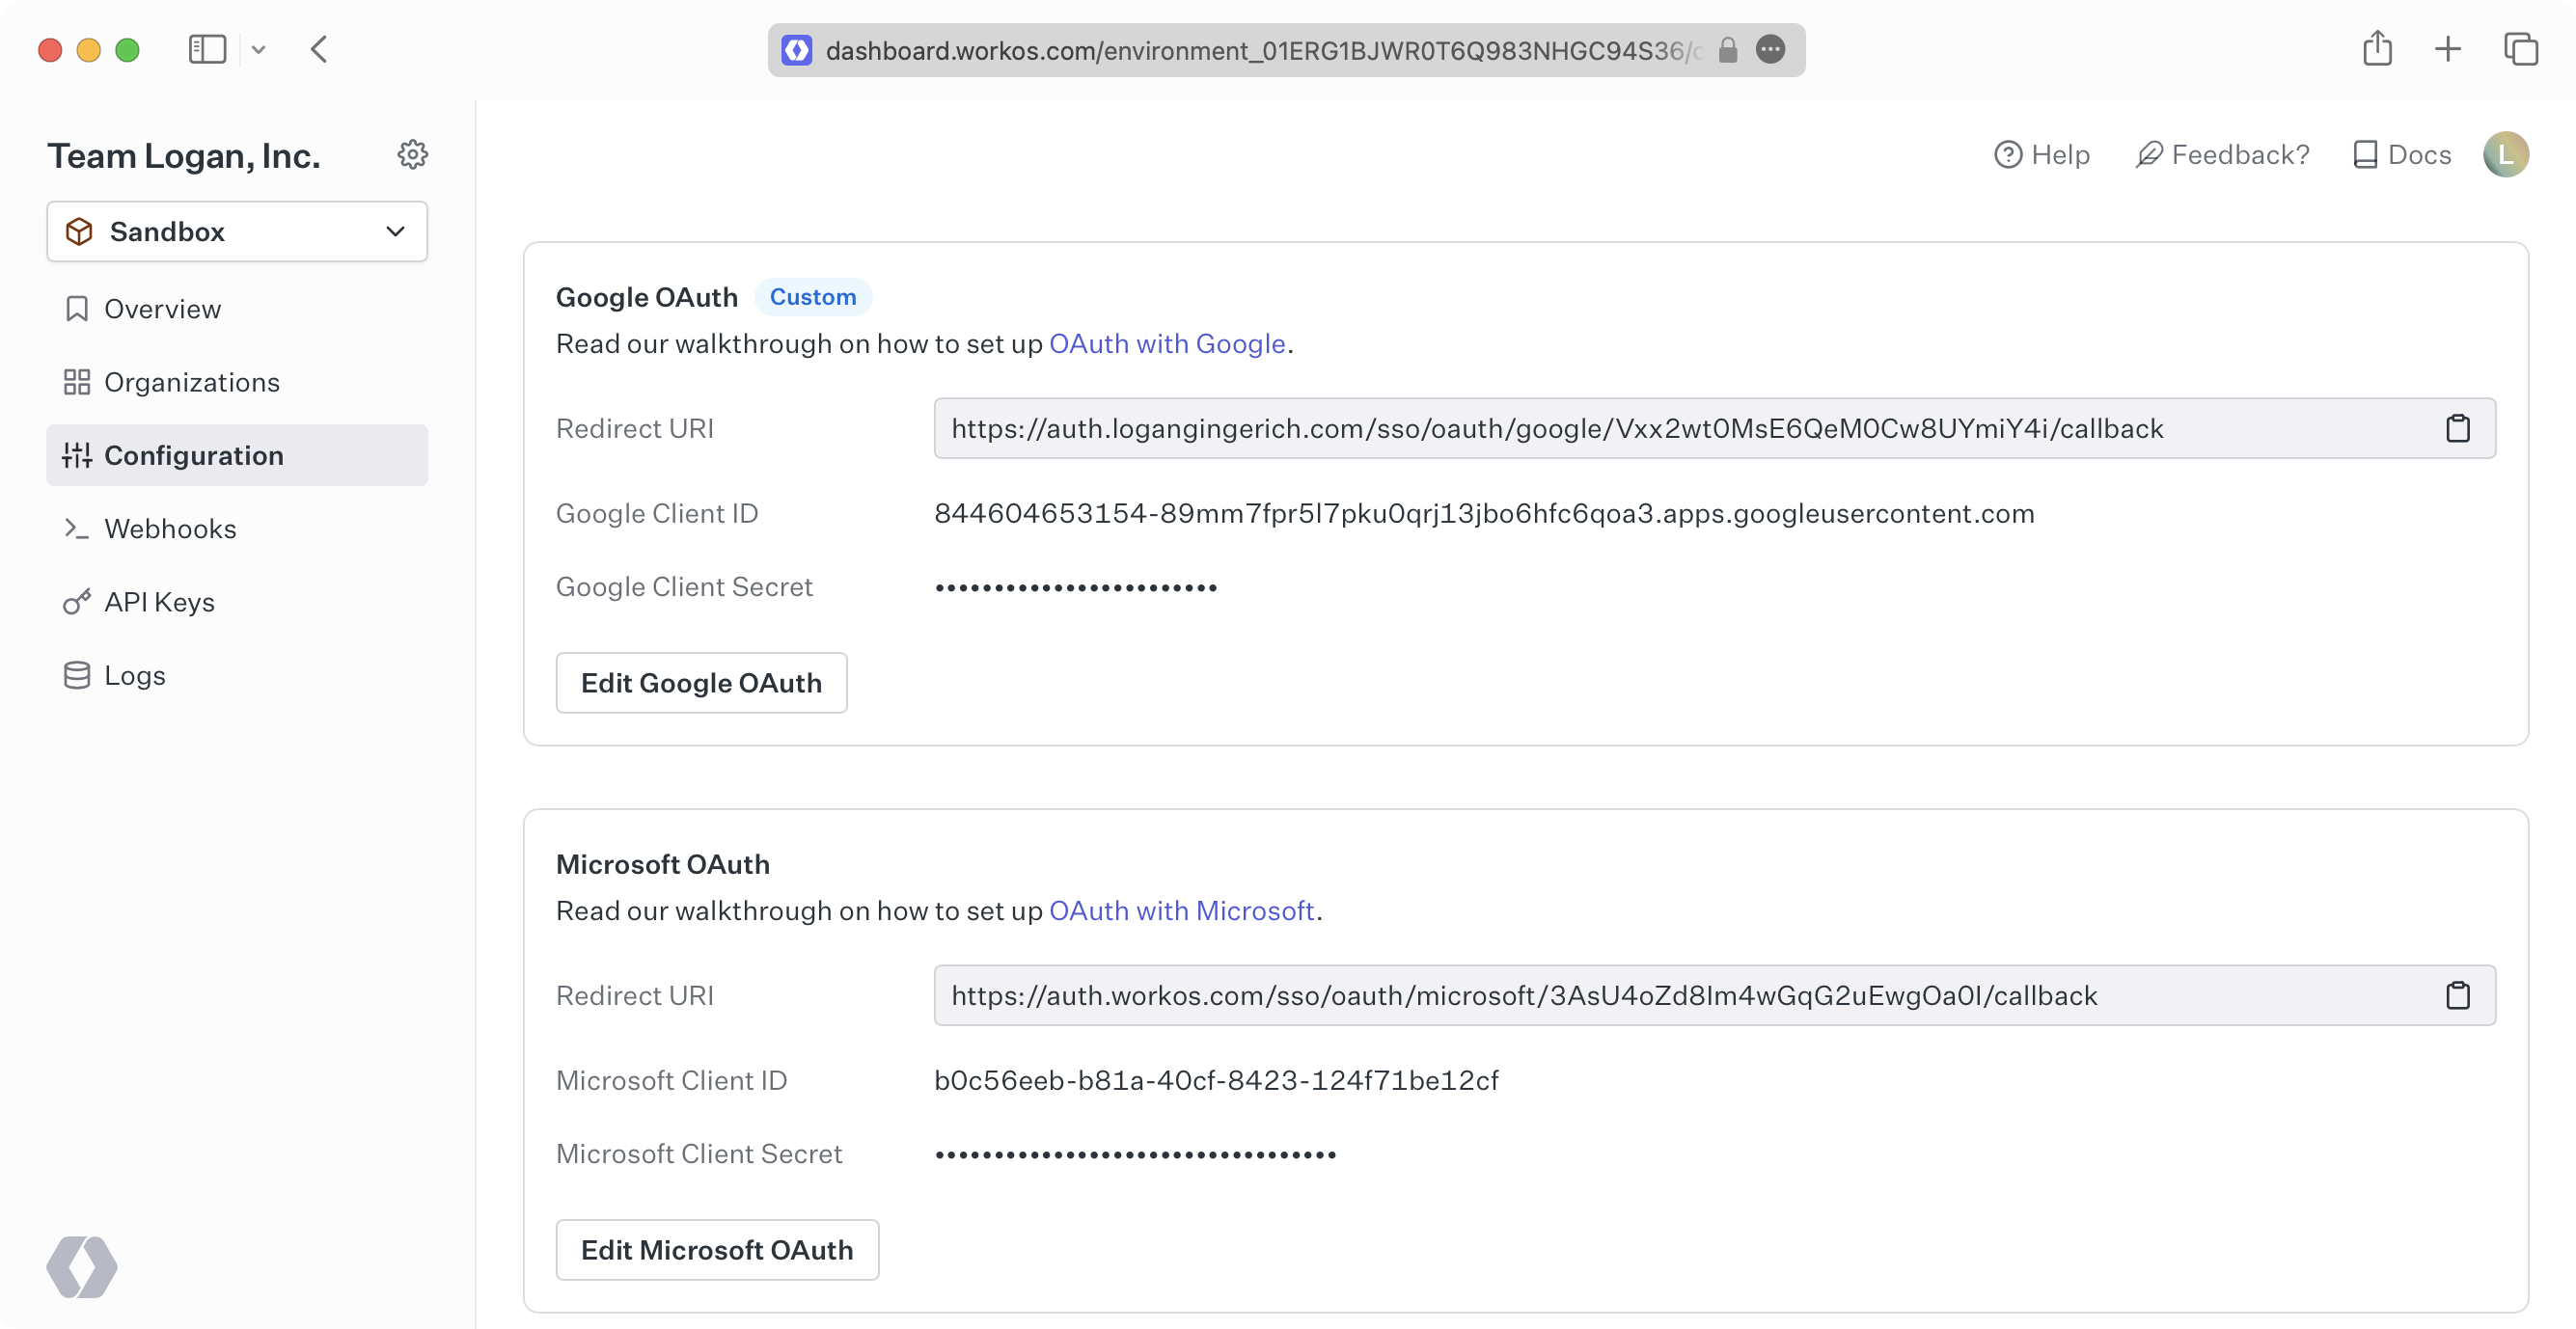This screenshot has width=2576, height=1329.
Task: Click the Microsoft Client Secret dots
Action: [1136, 1155]
